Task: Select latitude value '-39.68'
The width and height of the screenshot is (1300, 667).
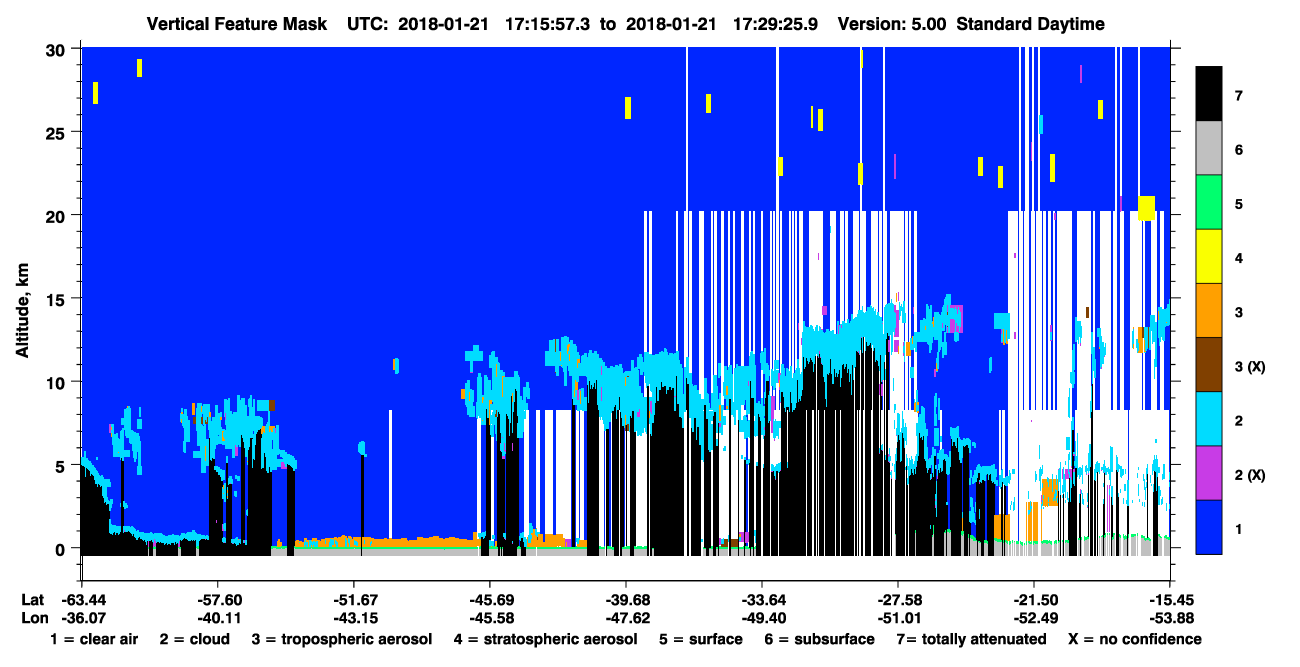Action: (x=626, y=599)
